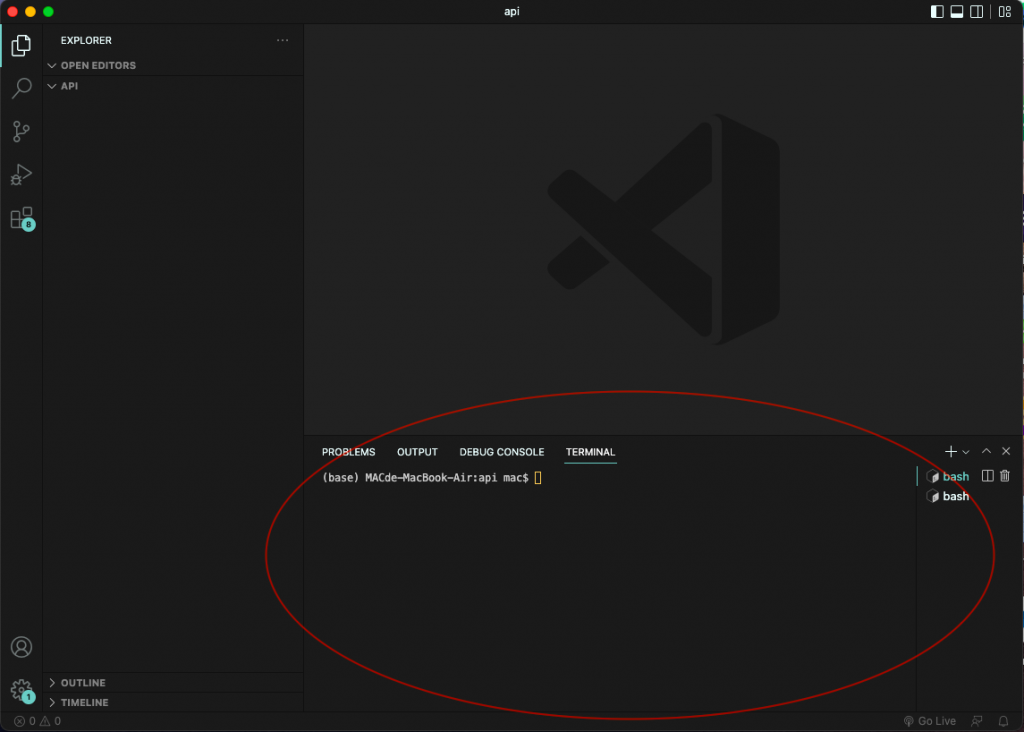Close the terminal panel
1024x732 pixels.
(1006, 451)
